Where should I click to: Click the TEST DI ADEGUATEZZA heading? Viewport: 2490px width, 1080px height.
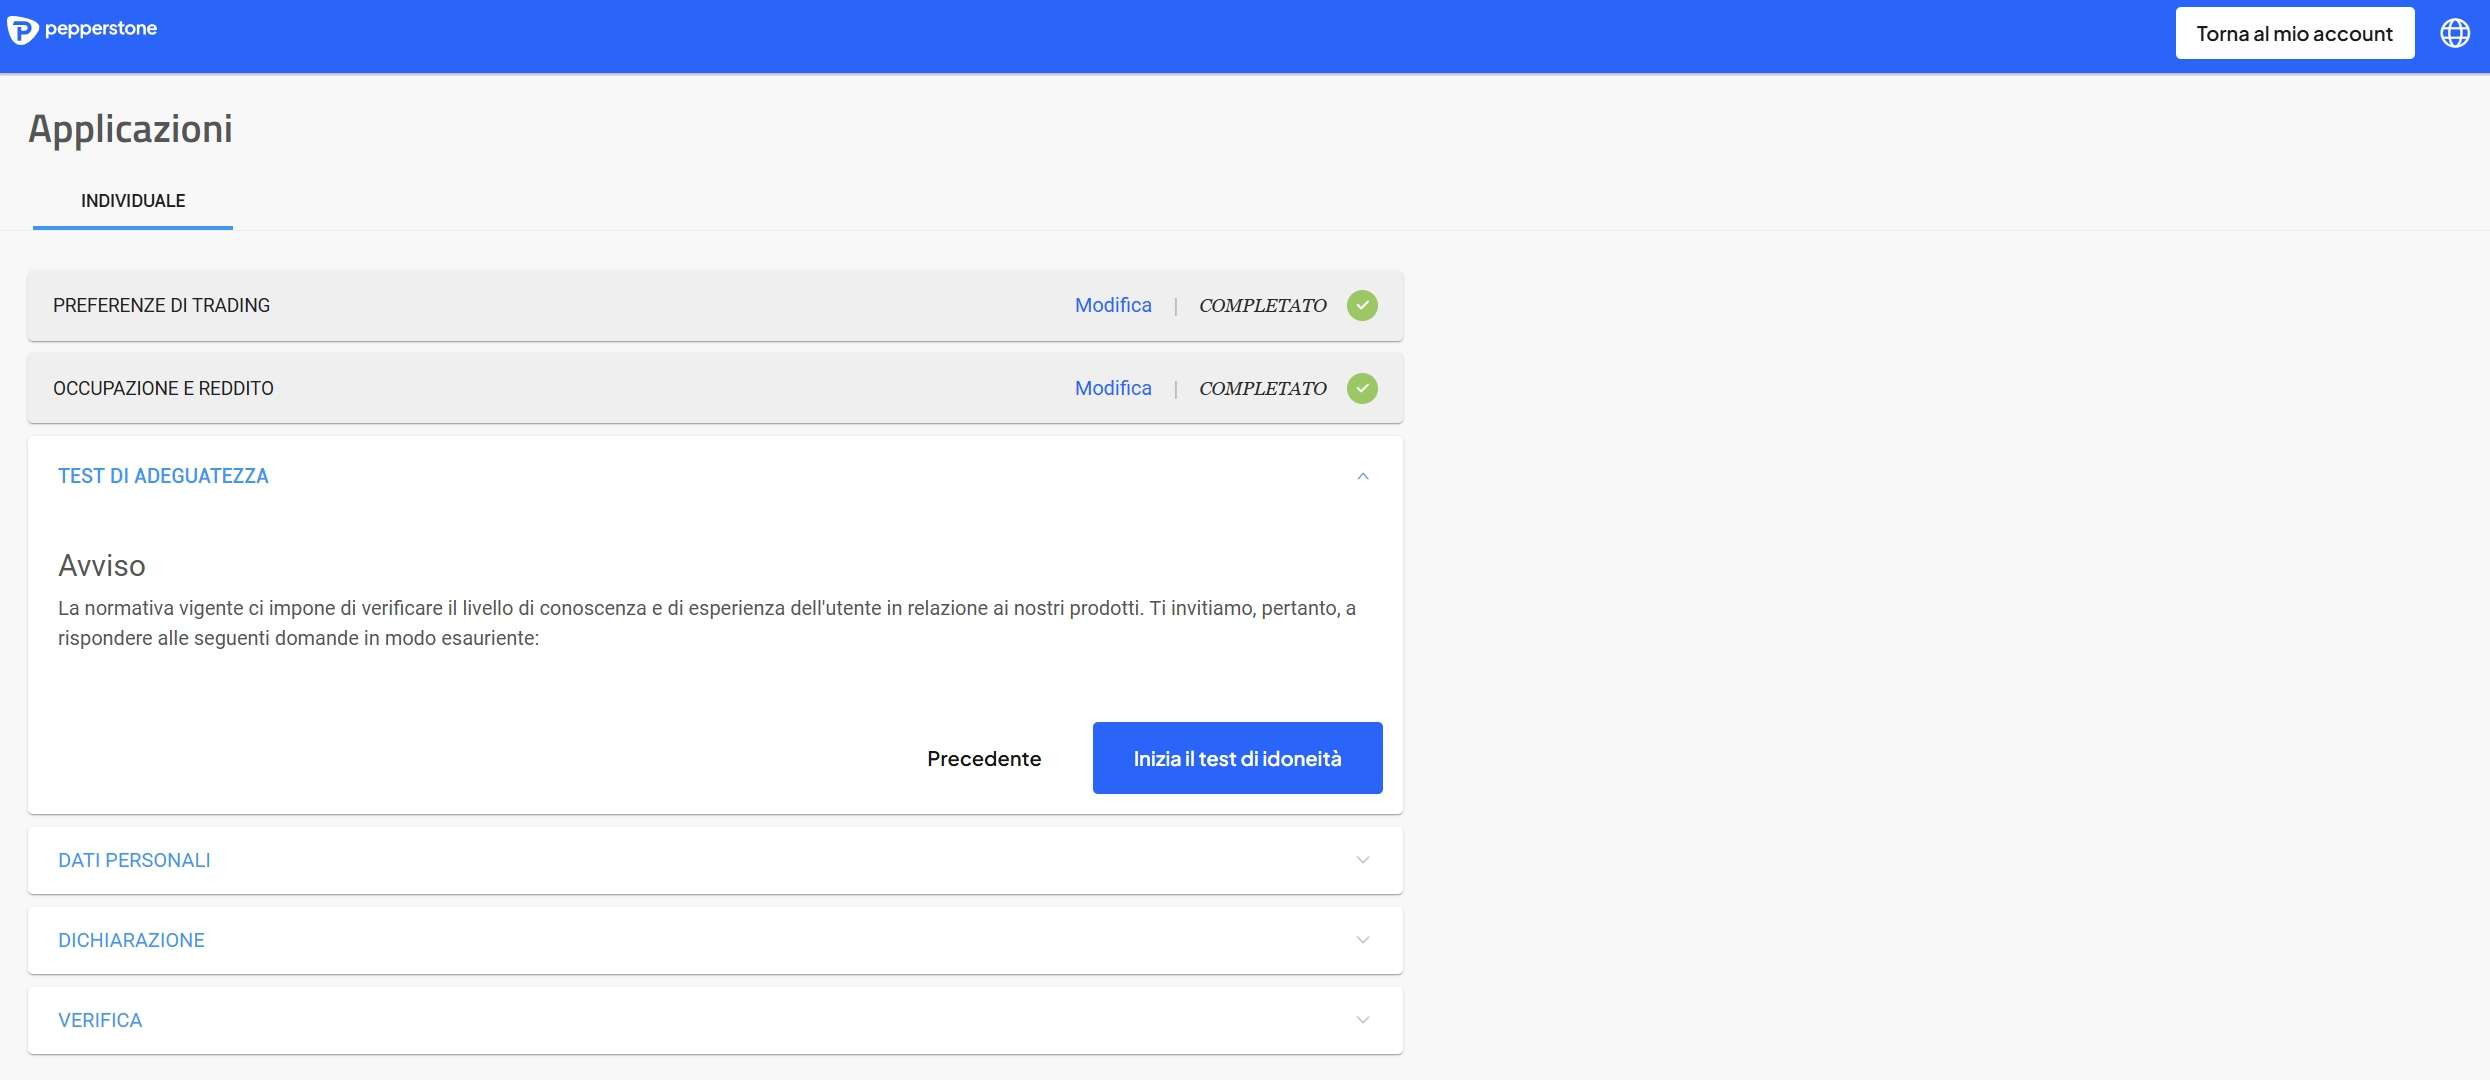pyautogui.click(x=163, y=476)
